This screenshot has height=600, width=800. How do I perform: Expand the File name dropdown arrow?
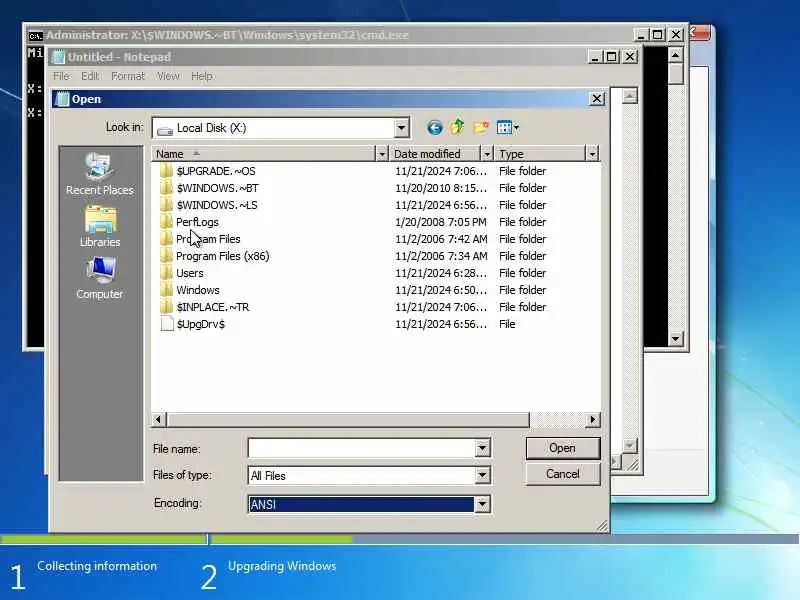click(x=482, y=448)
